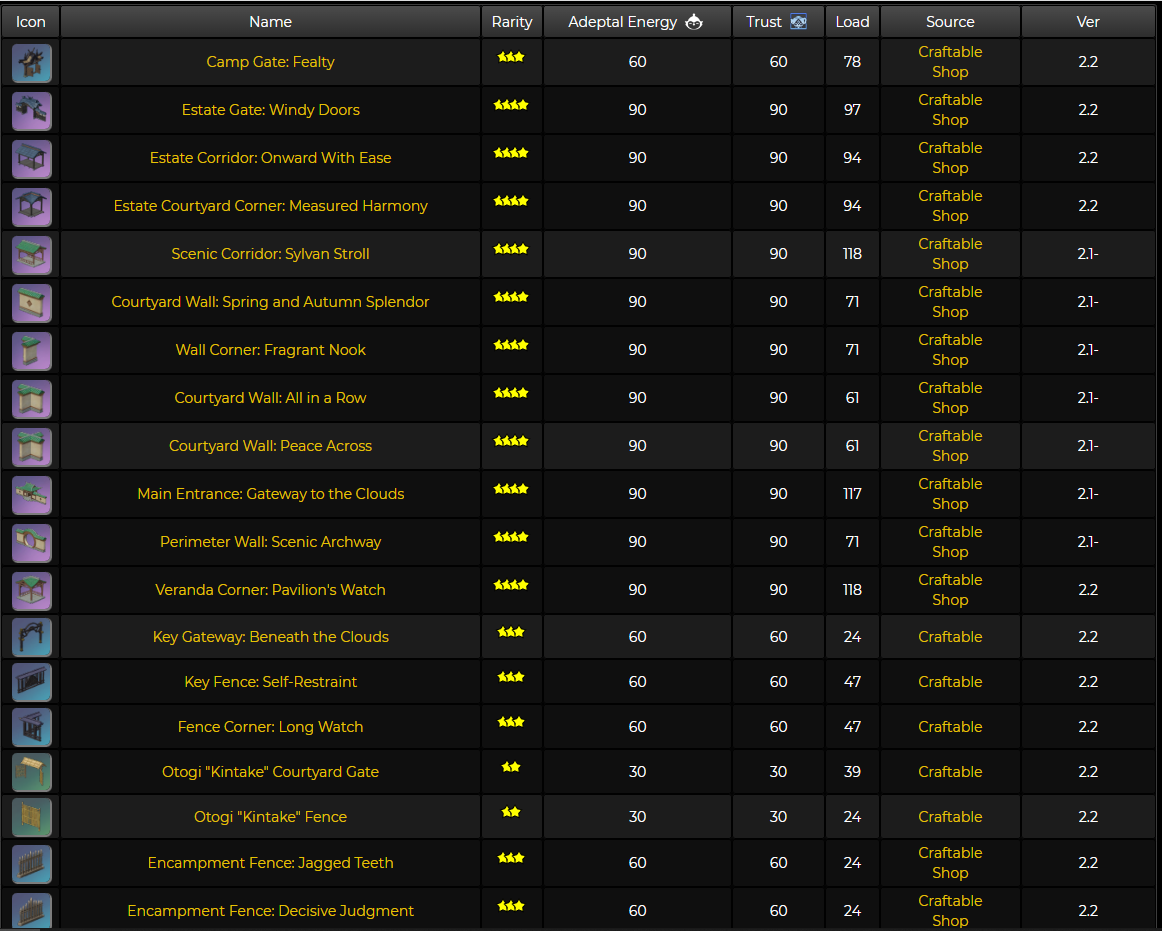
Task: Click the Otogi "Kintake" Fence icon
Action: [x=32, y=817]
